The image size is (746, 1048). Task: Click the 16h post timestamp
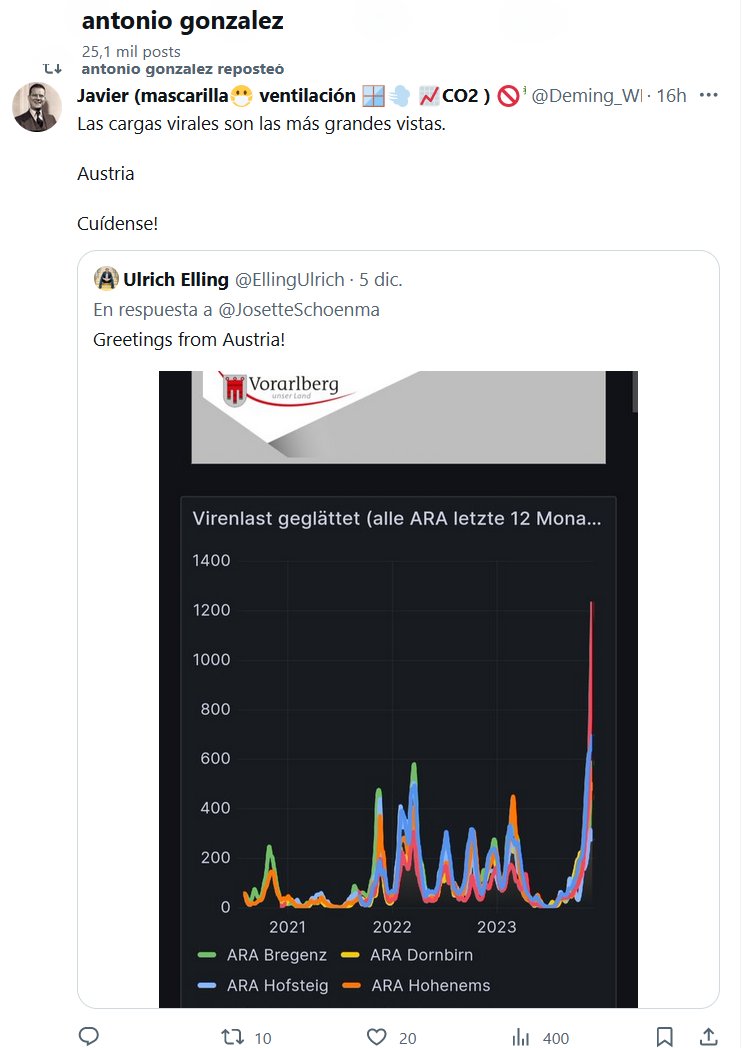671,96
